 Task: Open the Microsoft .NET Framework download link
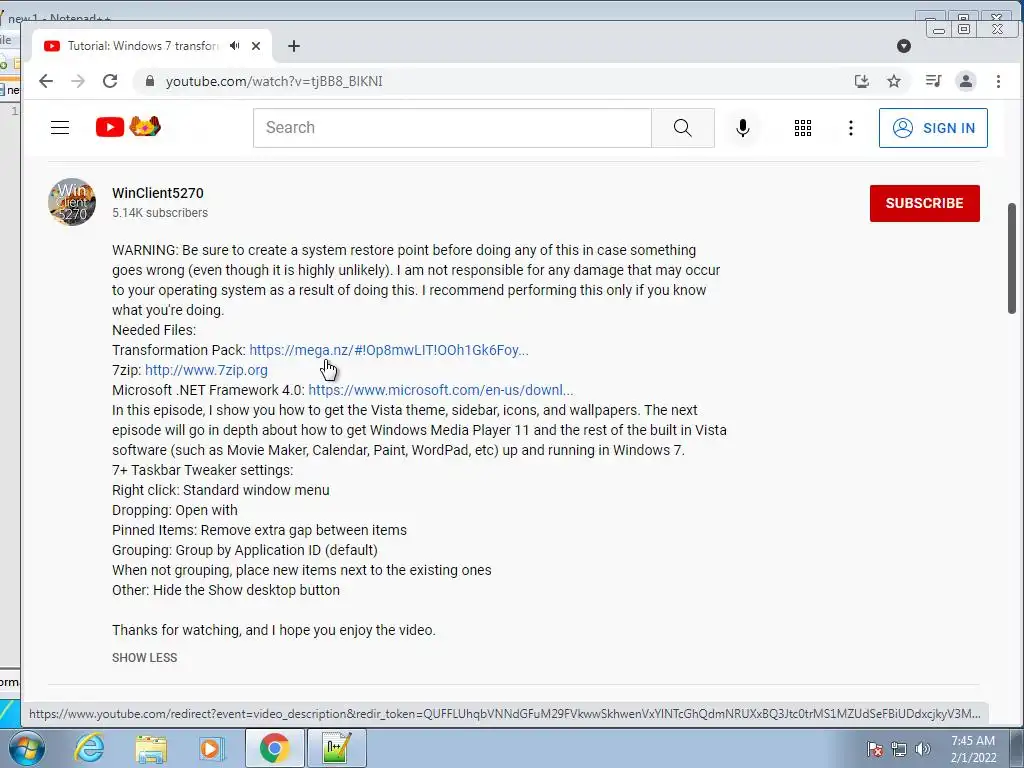coord(441,390)
